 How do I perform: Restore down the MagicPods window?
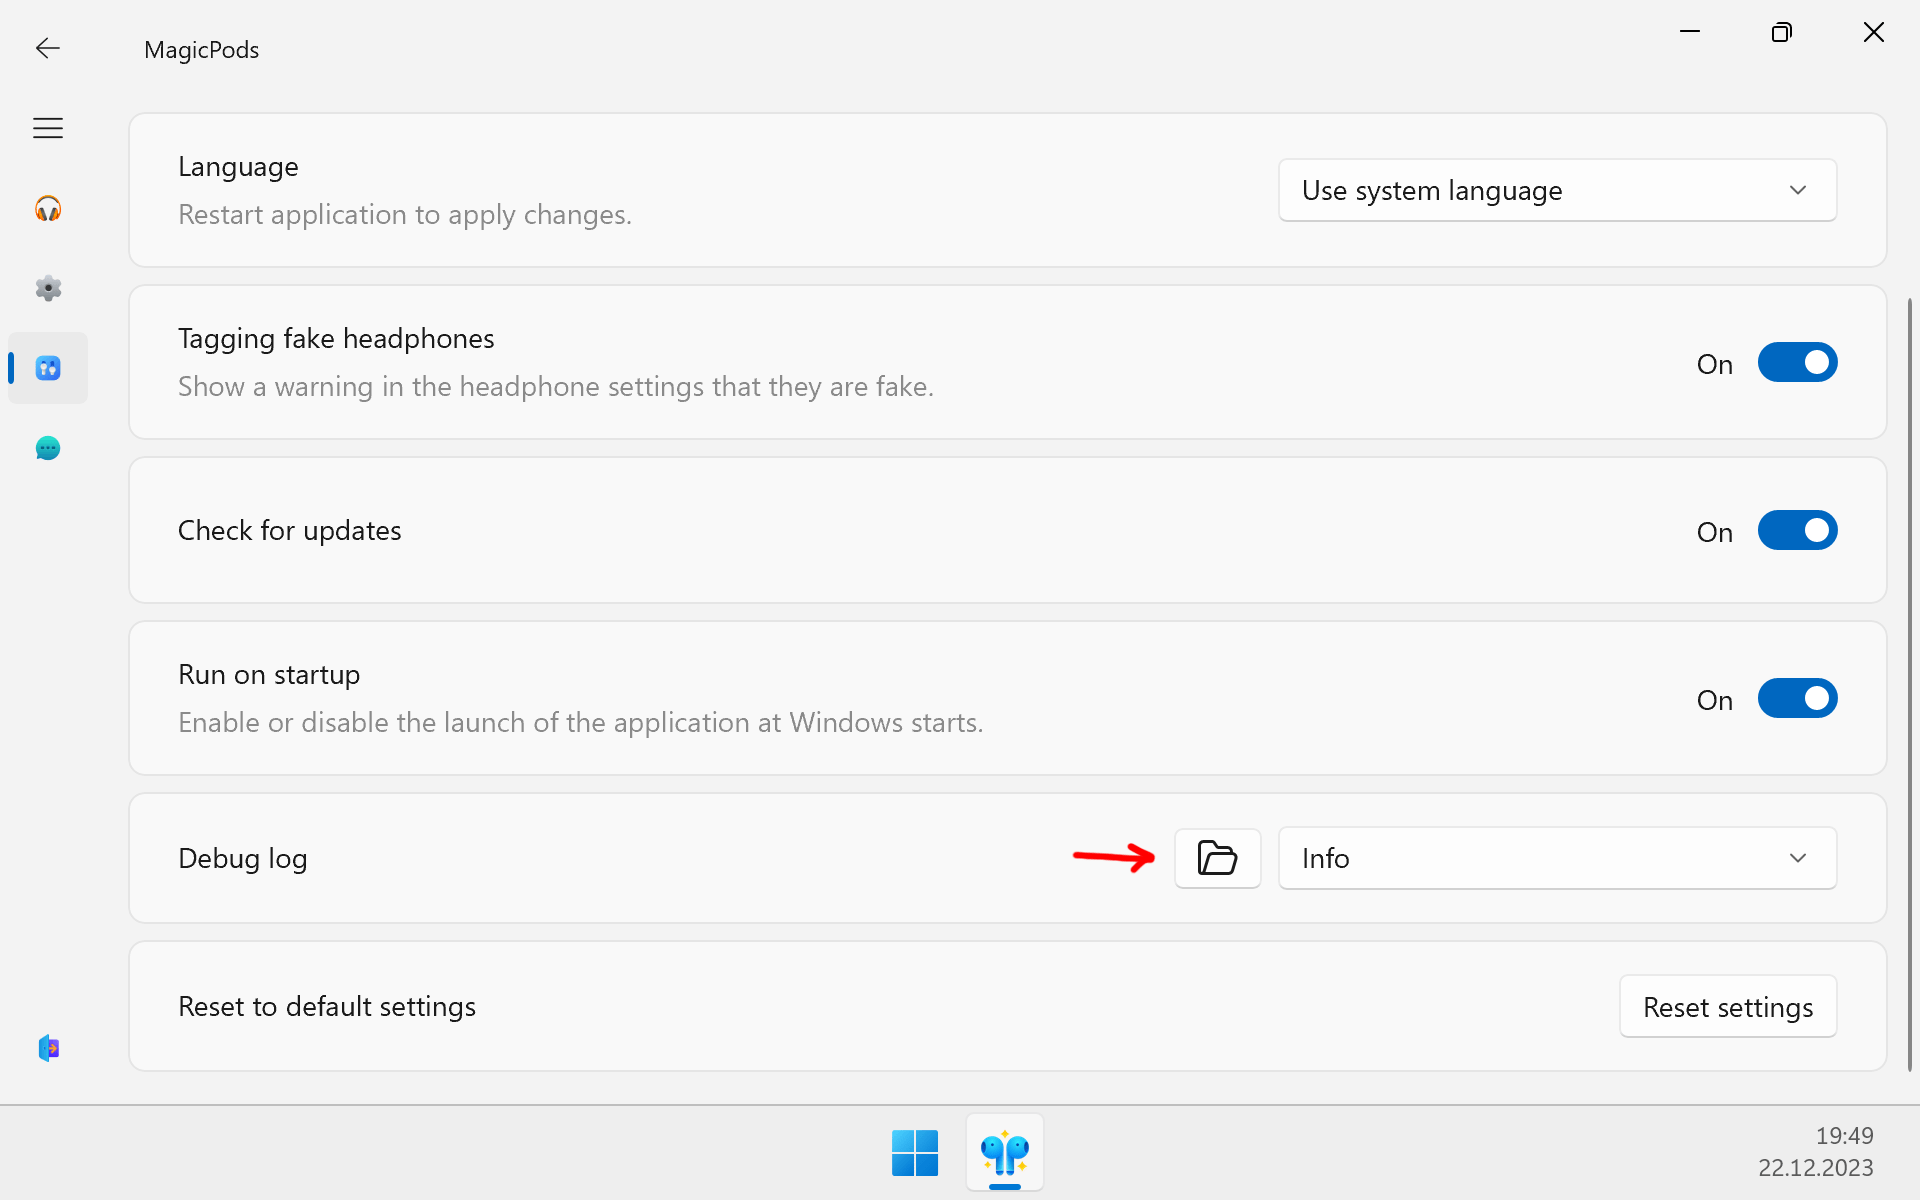point(1781,33)
